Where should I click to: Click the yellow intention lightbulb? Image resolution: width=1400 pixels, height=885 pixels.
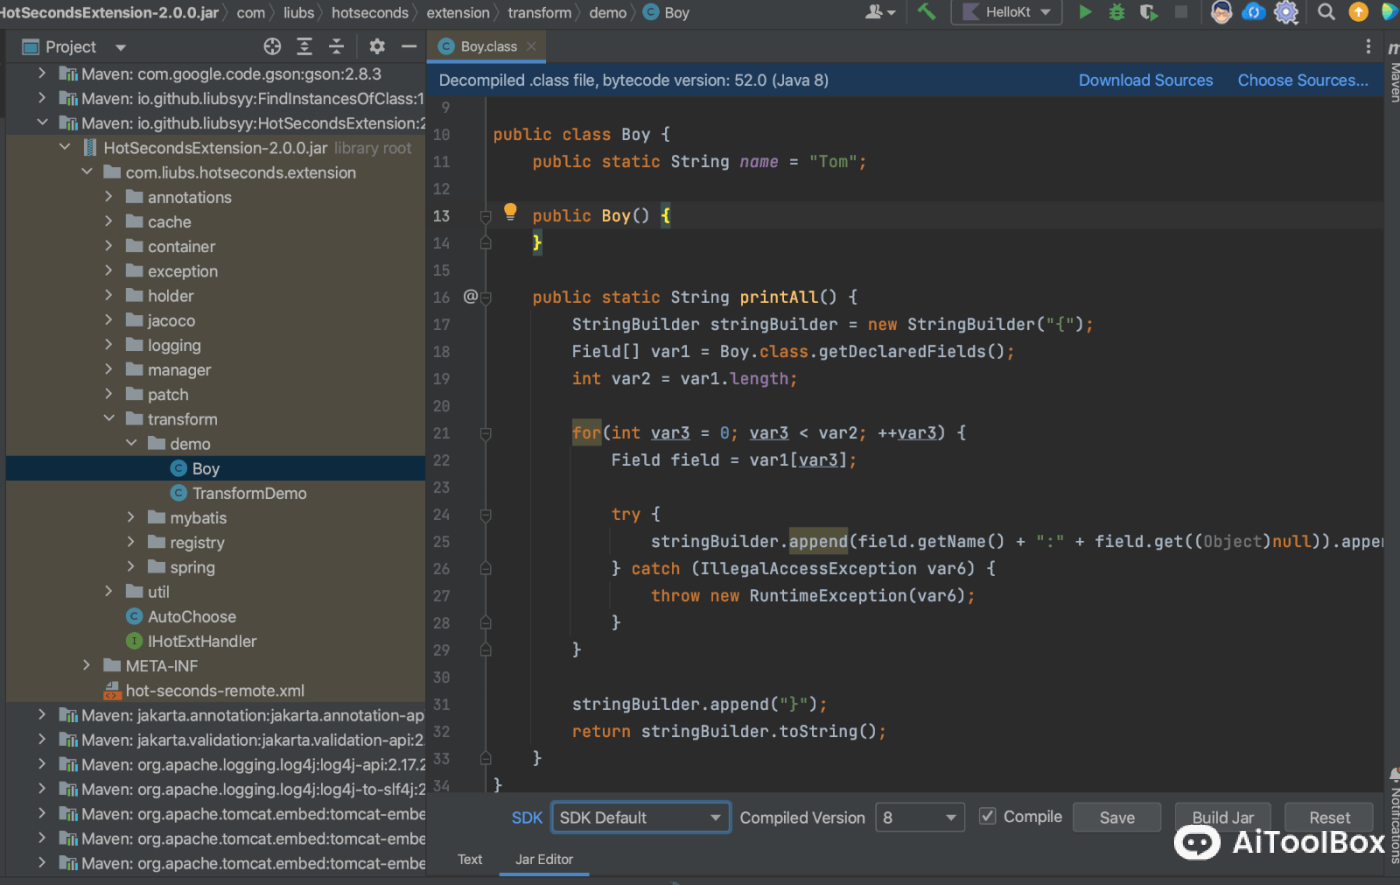coord(510,211)
